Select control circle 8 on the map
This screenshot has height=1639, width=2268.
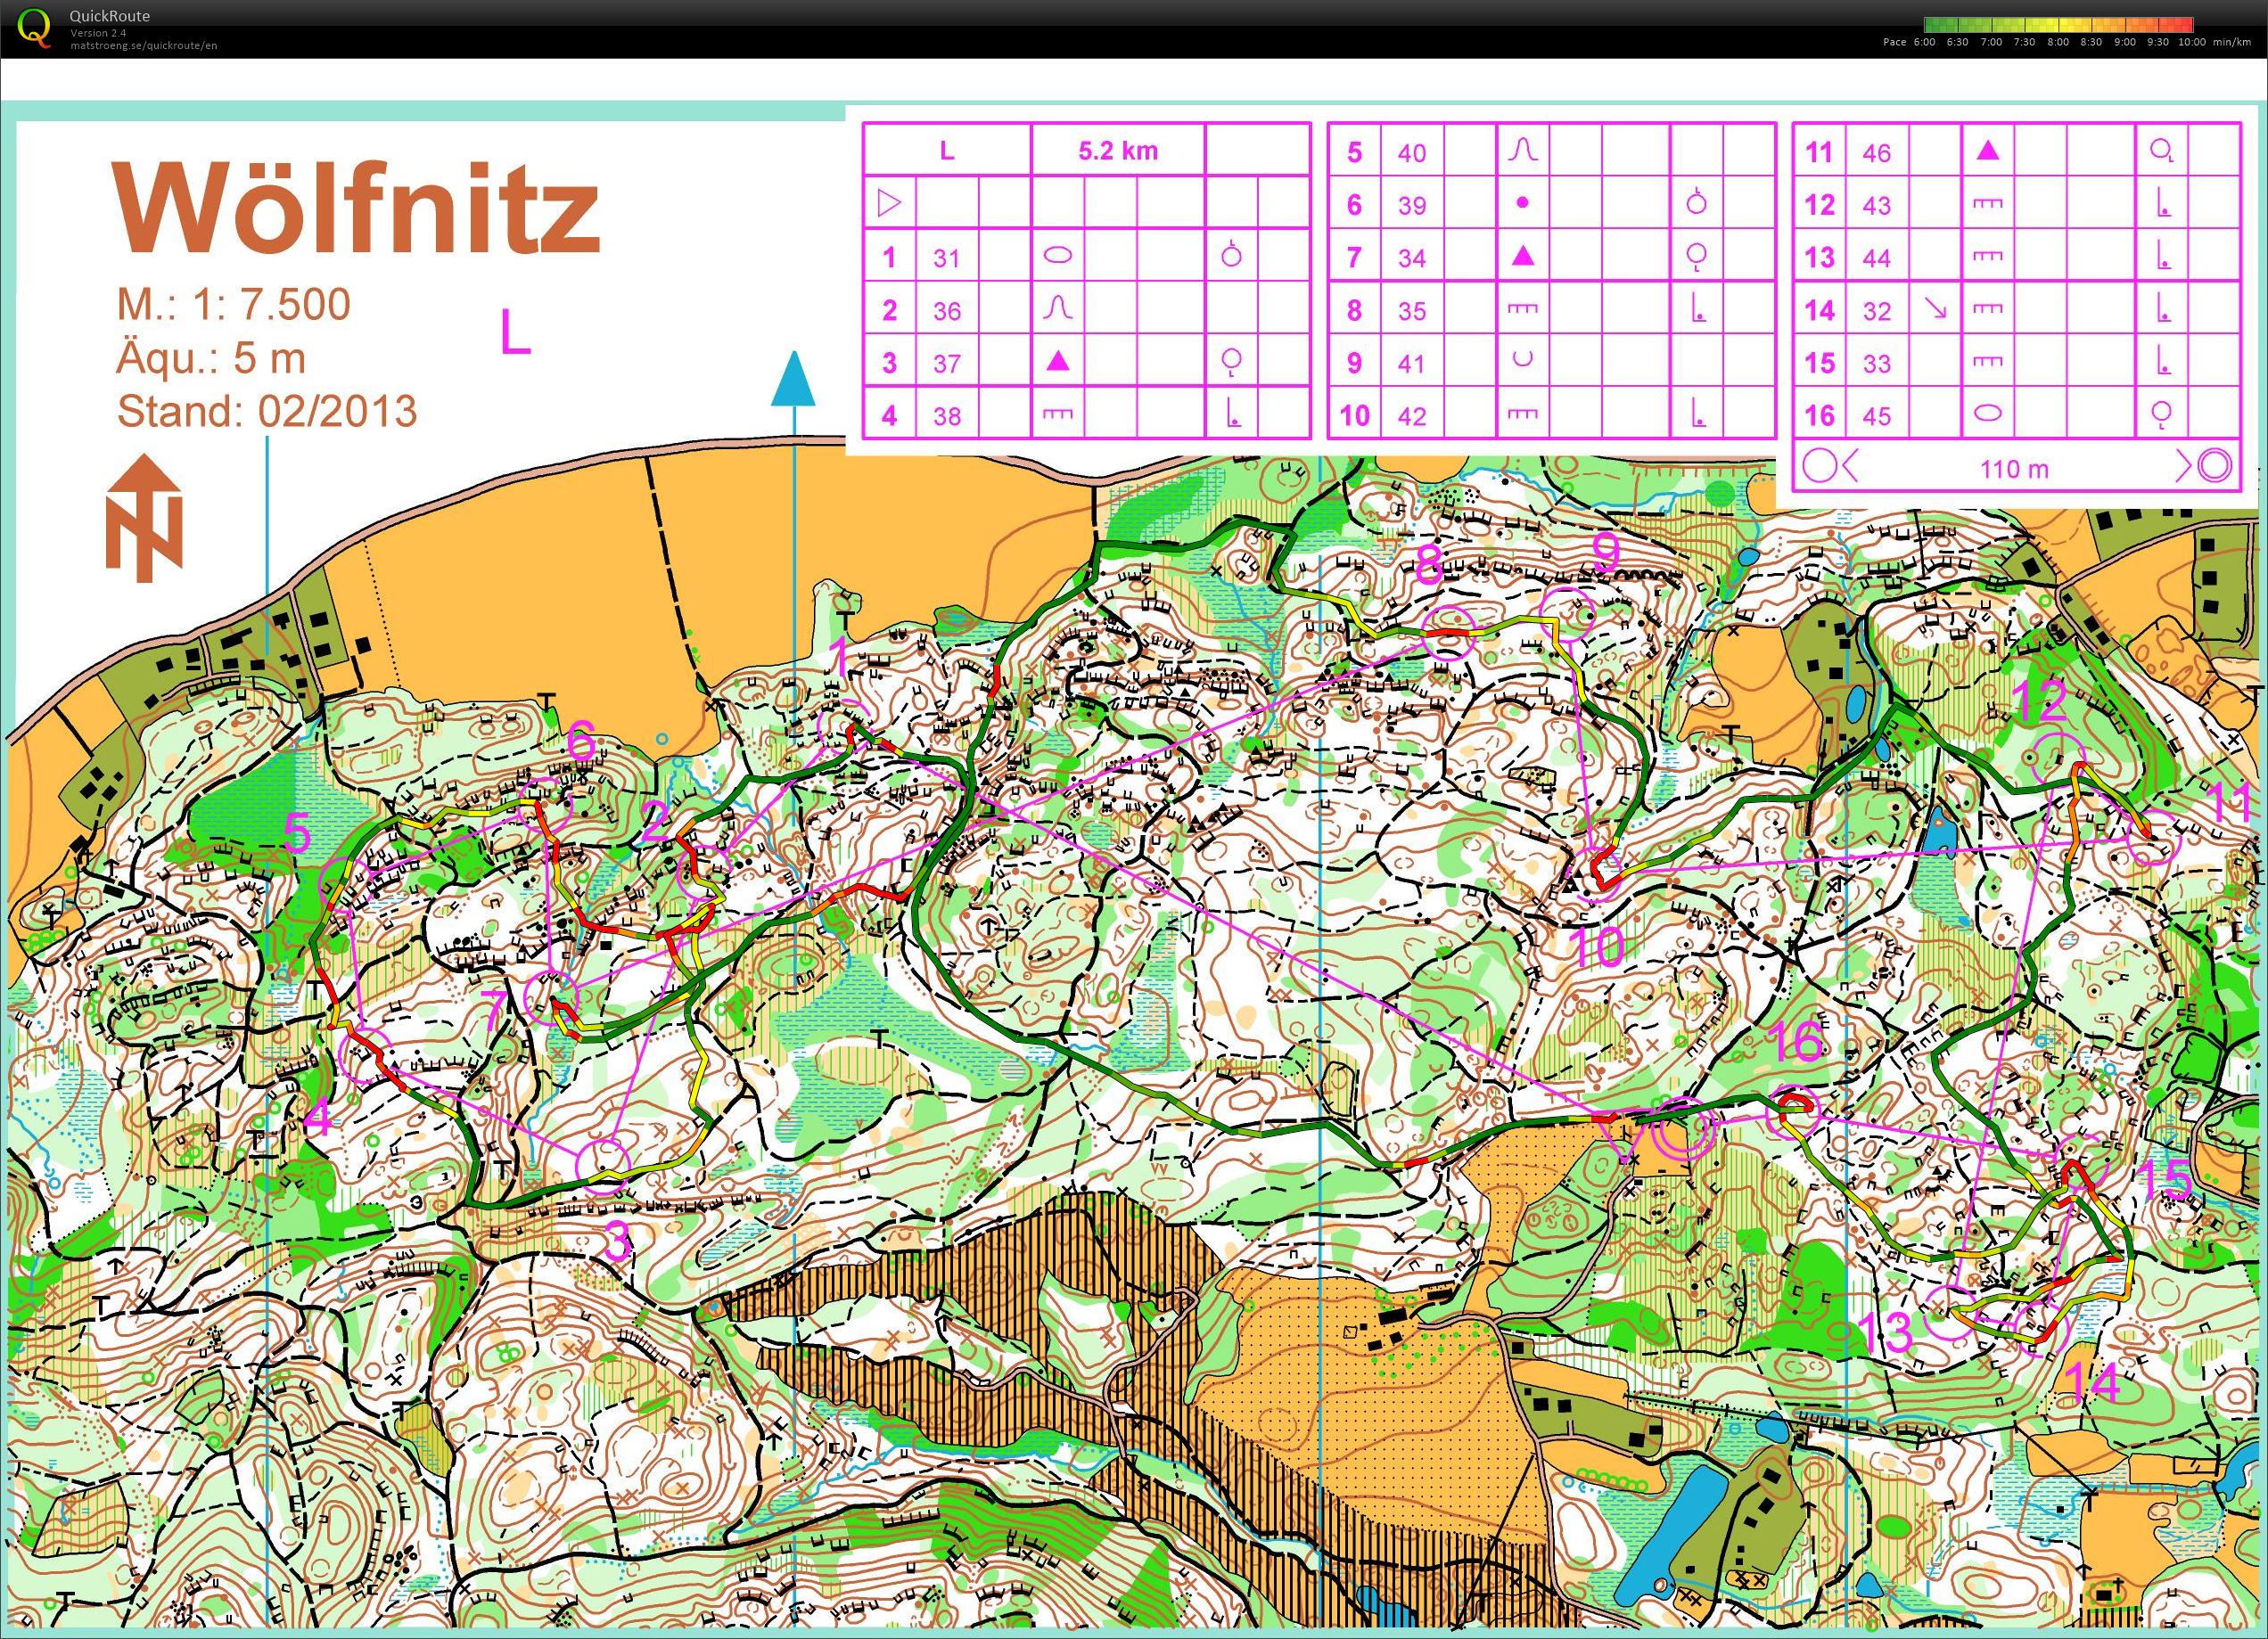point(1449,634)
